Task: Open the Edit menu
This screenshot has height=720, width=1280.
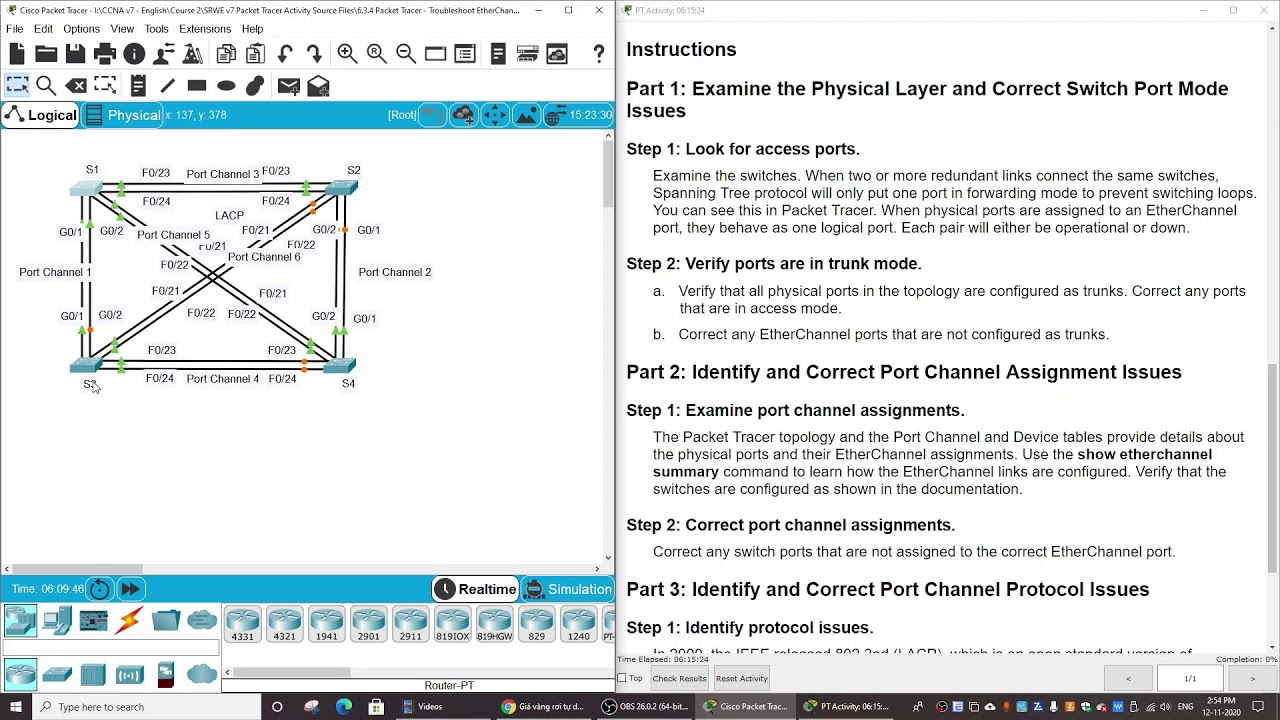Action: [43, 29]
